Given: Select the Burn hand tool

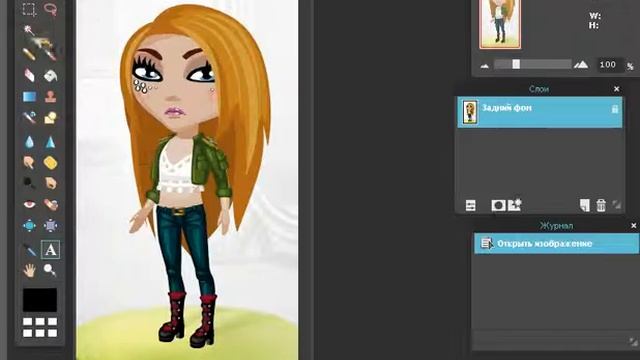Looking at the screenshot, I should tap(50, 183).
